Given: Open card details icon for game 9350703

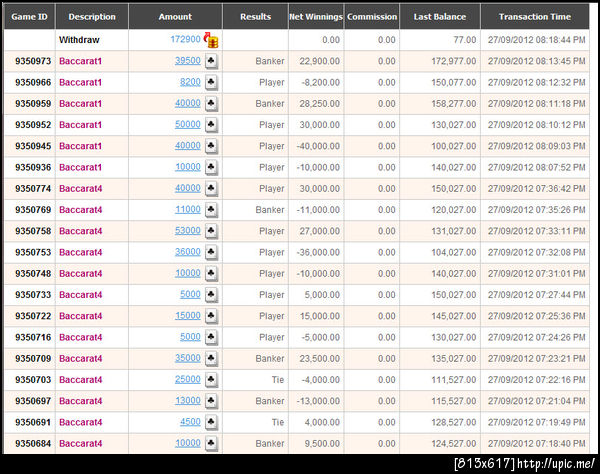Looking at the screenshot, I should [x=212, y=380].
